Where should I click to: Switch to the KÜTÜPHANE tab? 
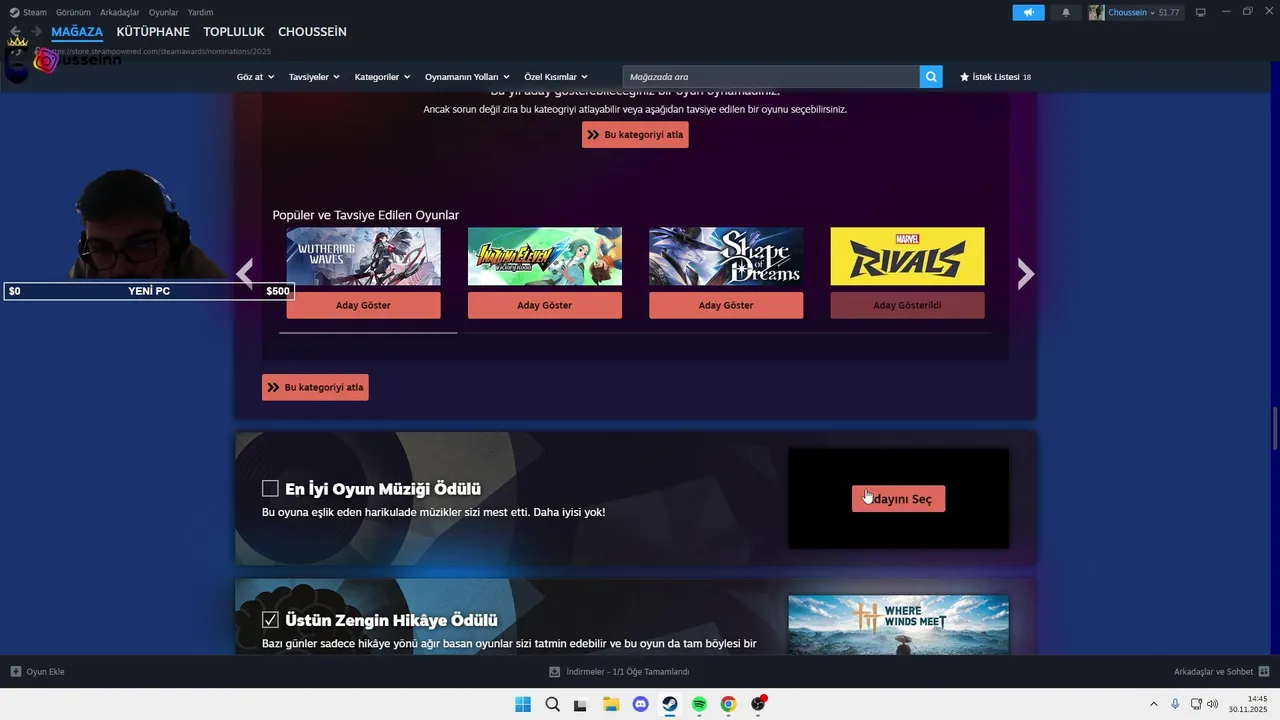(x=153, y=32)
